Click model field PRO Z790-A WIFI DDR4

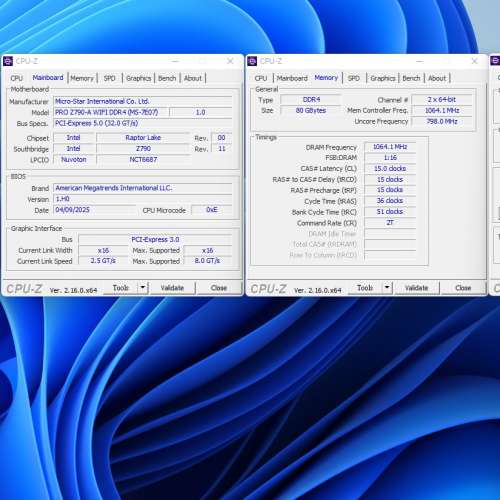click(x=111, y=112)
